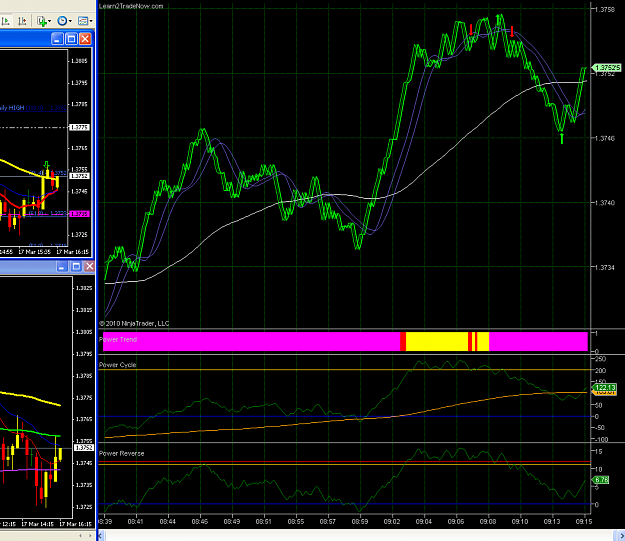Image resolution: width=625 pixels, height=541 pixels.
Task: Click the Daily HIGH label in the upper-left chart
Action: (12, 108)
